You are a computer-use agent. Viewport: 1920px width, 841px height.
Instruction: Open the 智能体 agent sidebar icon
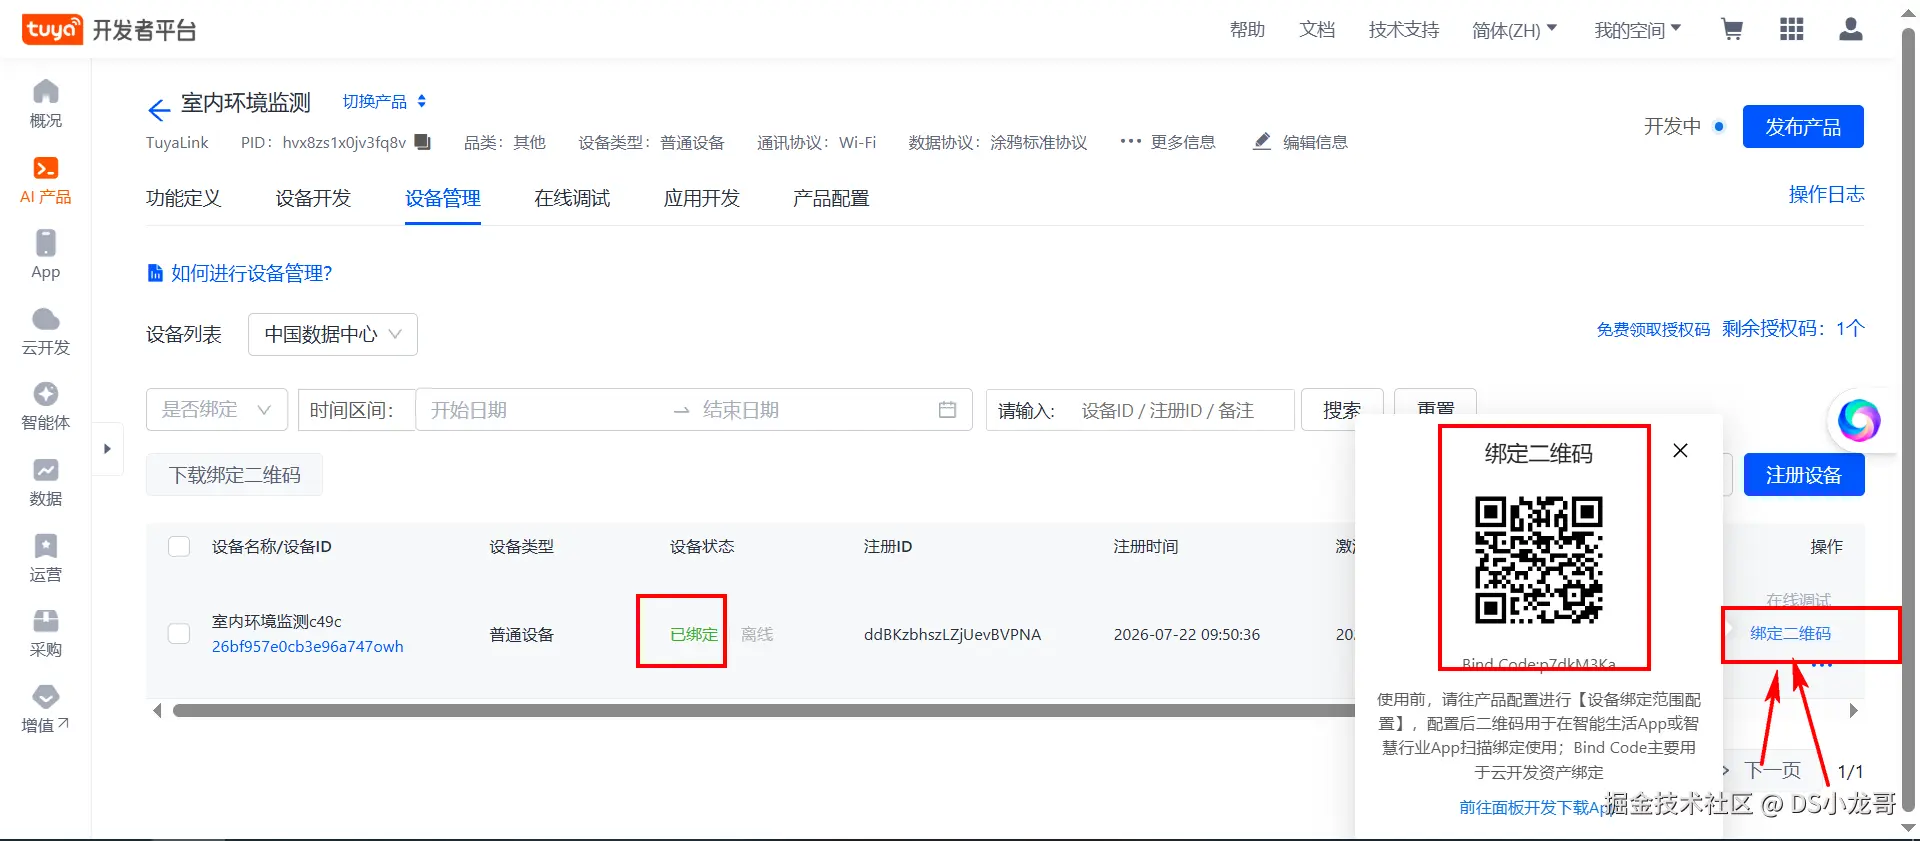(x=46, y=407)
